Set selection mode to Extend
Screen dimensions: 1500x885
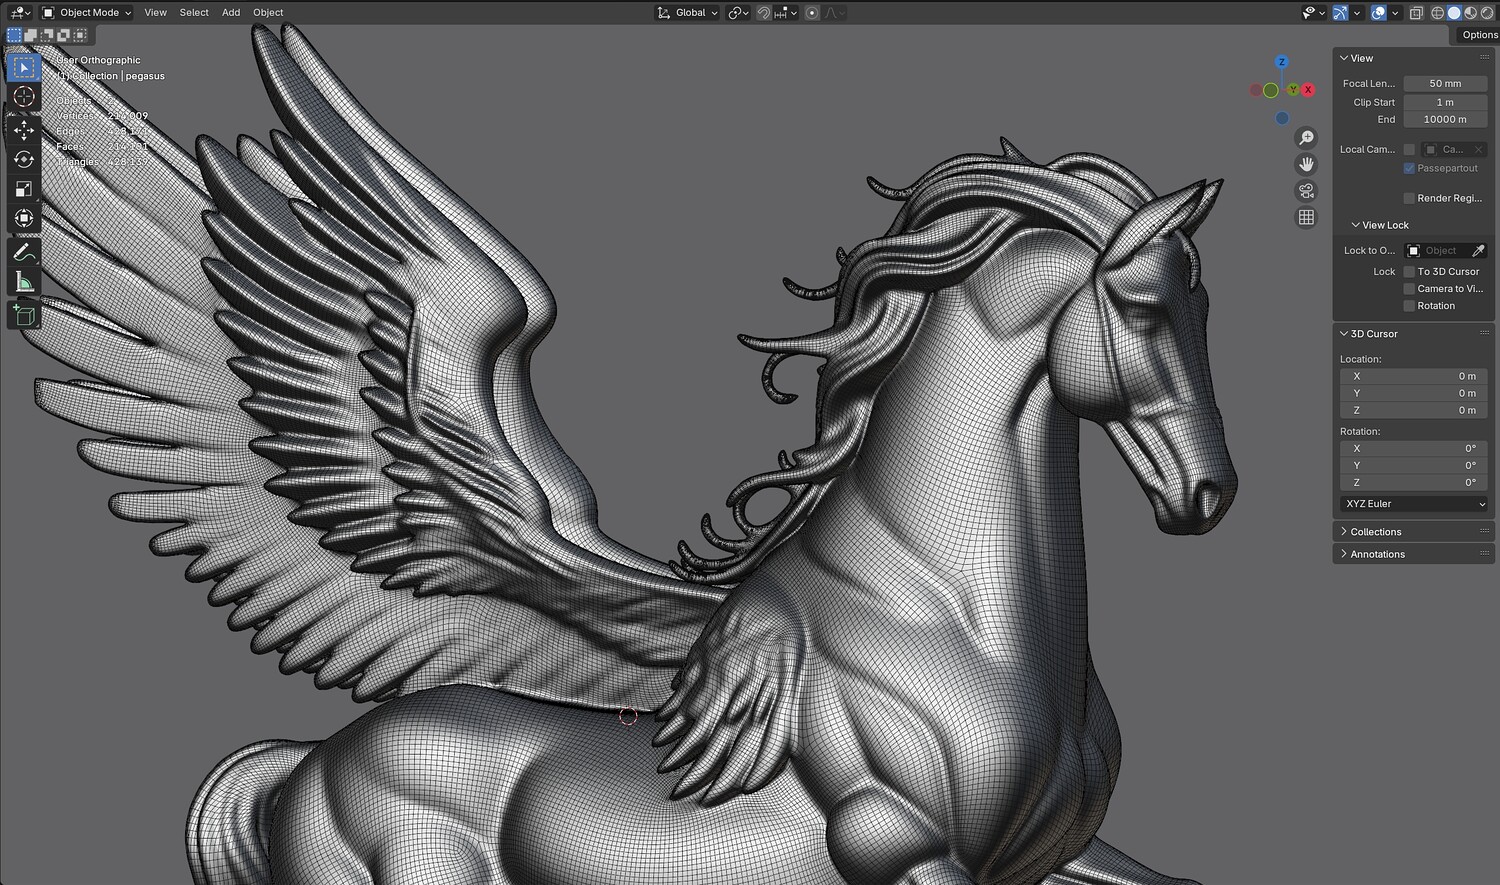(31, 35)
